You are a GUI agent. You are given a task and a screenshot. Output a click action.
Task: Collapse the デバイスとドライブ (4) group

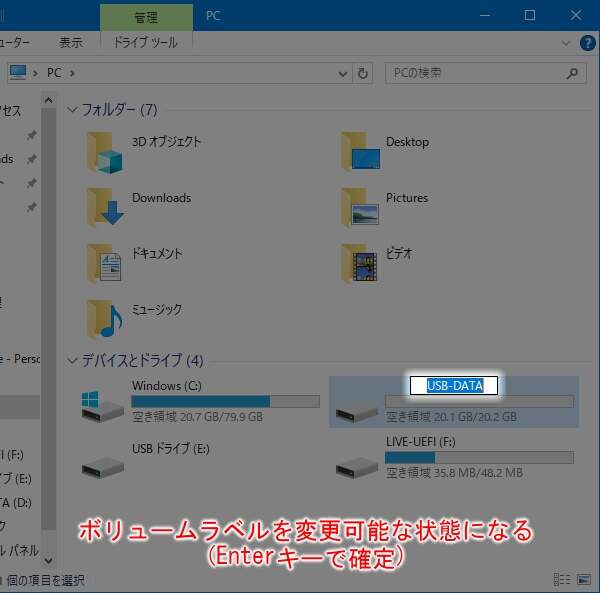click(x=72, y=360)
